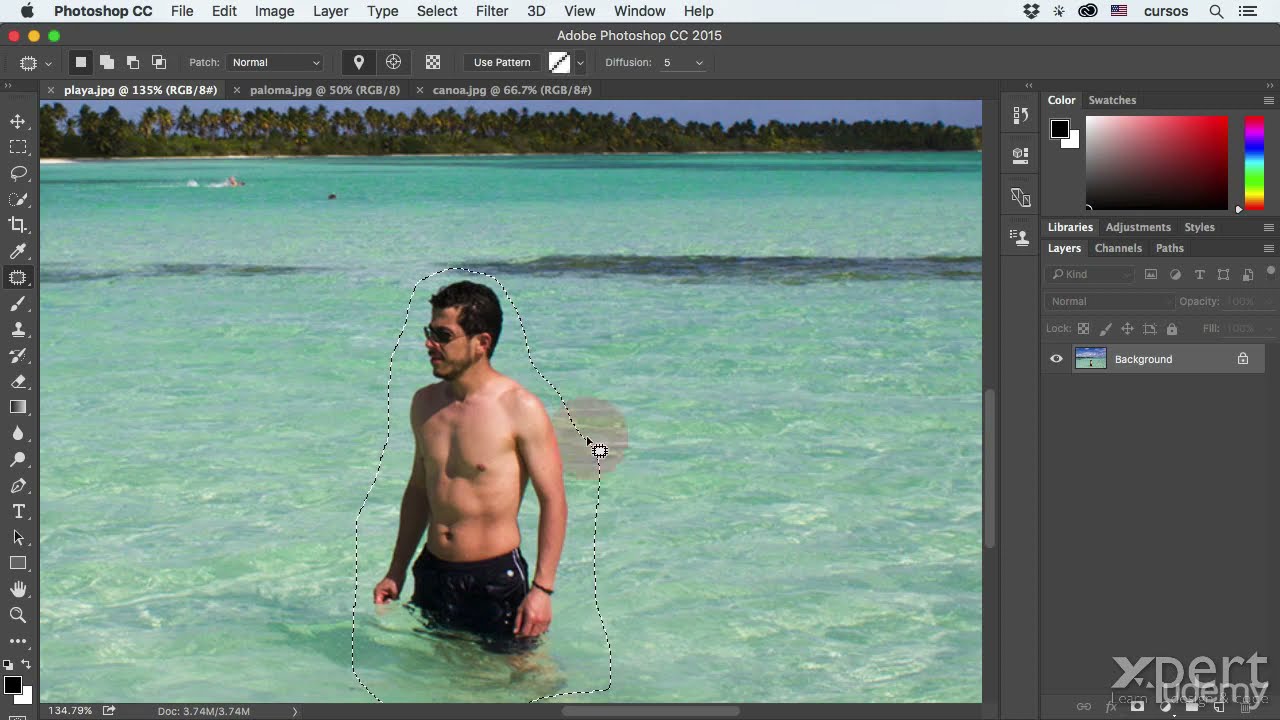
Task: Hide the Background layer visibility eye
Action: (x=1056, y=359)
